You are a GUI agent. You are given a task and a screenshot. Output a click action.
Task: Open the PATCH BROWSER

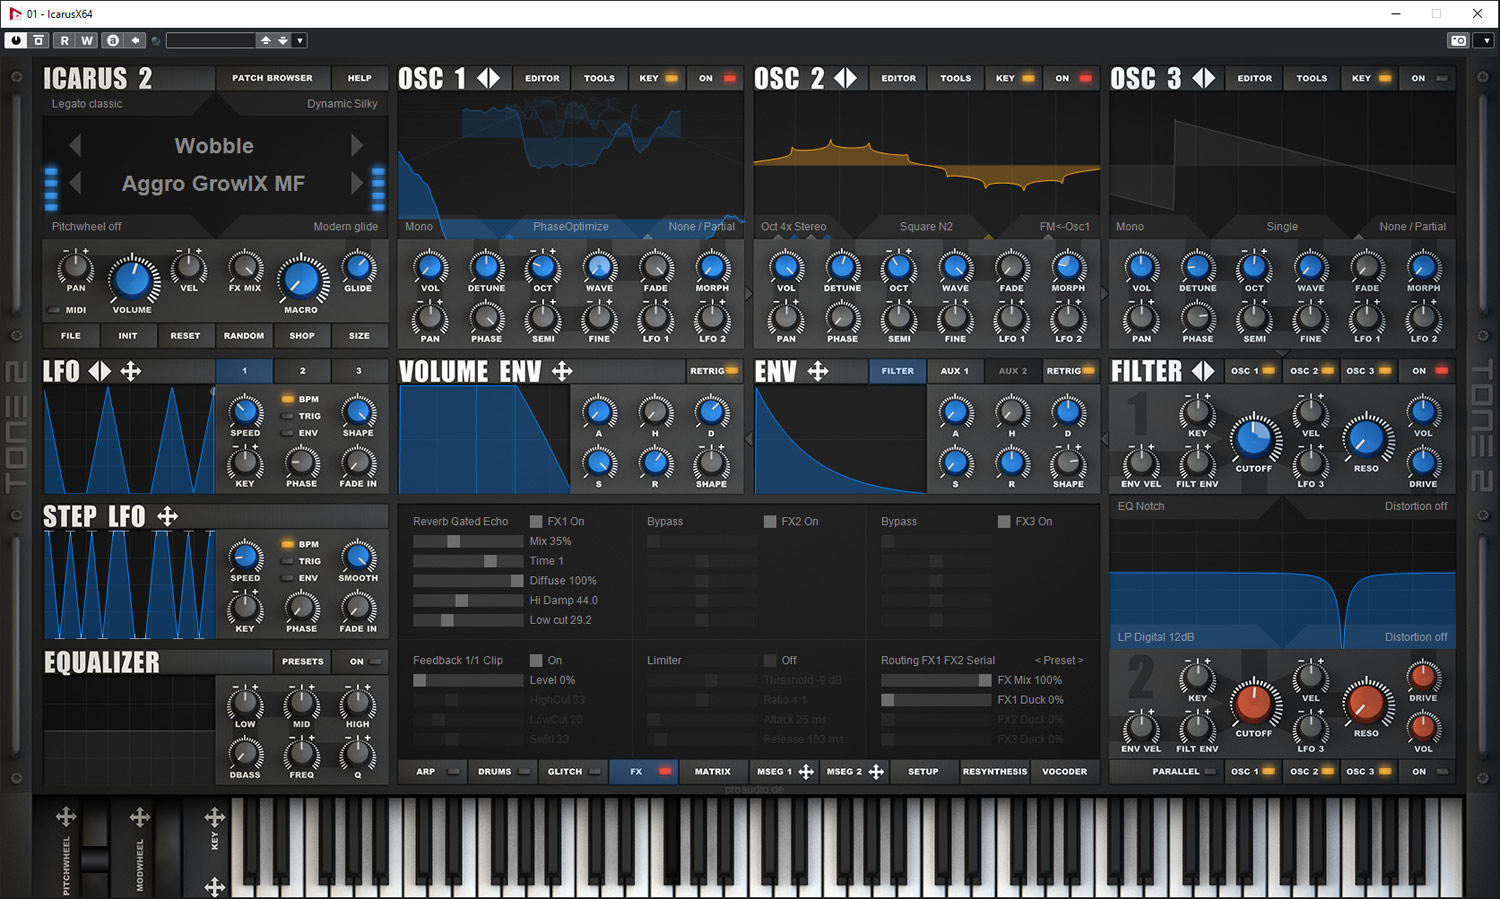point(272,78)
